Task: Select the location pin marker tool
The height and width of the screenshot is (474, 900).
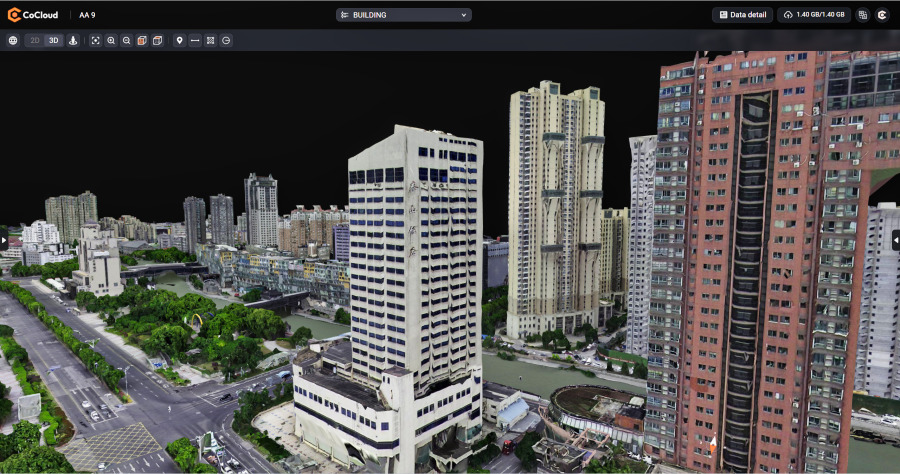Action: [x=180, y=40]
